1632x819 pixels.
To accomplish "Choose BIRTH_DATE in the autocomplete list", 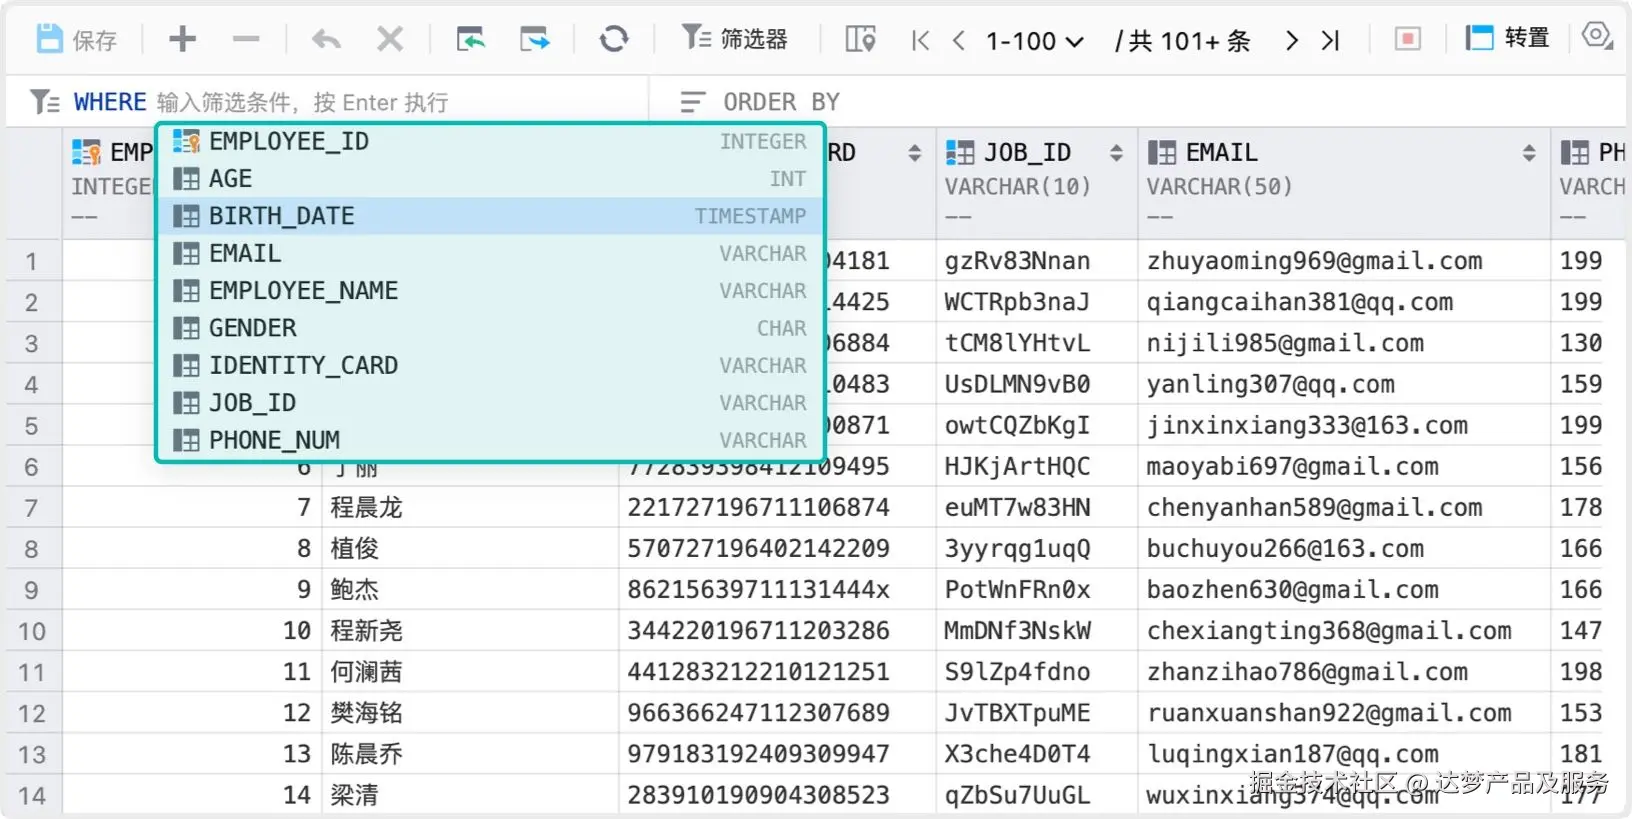I will tap(490, 216).
